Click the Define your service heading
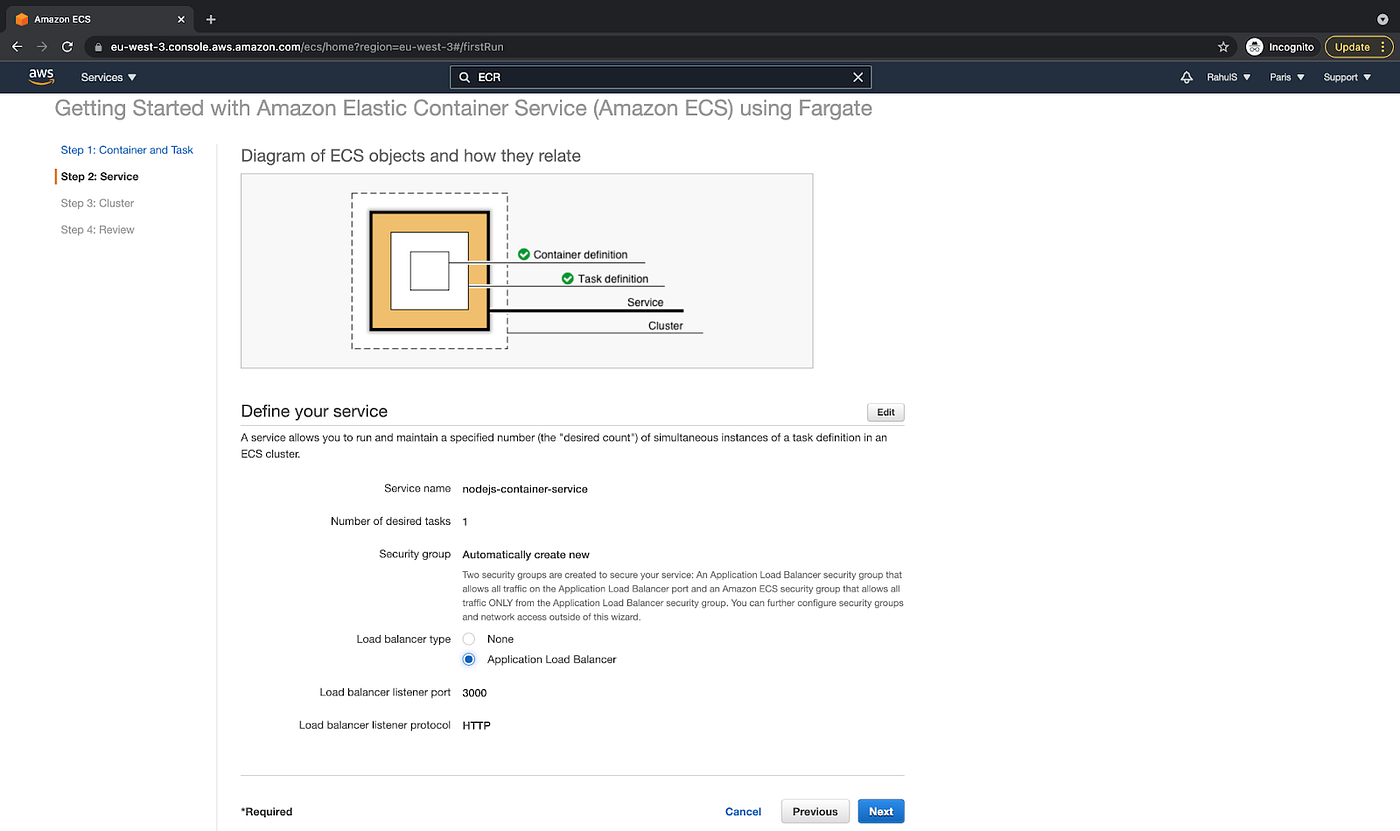Viewport: 1400px width, 831px height. click(x=314, y=411)
